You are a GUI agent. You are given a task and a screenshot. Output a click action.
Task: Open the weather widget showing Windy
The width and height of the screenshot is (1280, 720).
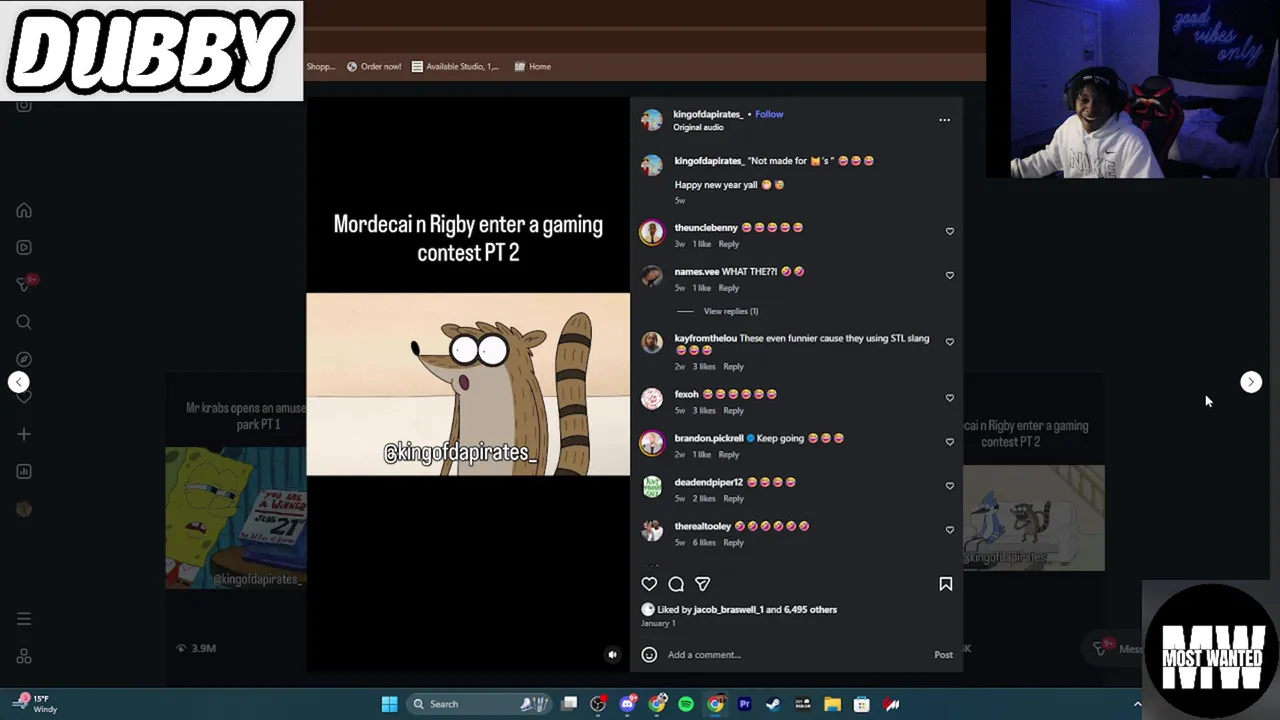tap(36, 704)
